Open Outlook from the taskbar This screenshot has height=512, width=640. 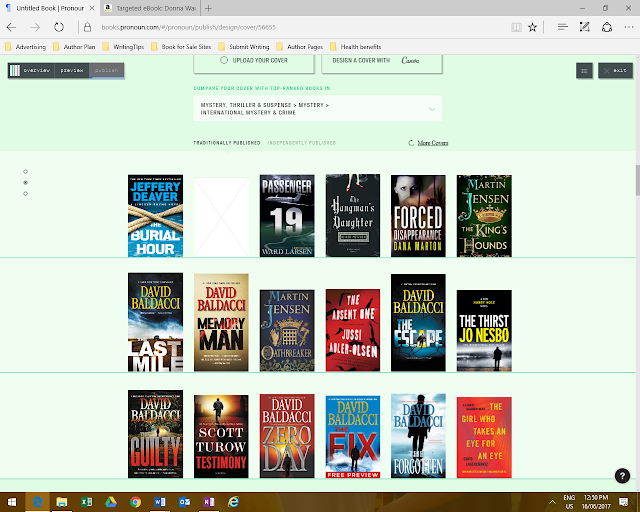[x=184, y=501]
